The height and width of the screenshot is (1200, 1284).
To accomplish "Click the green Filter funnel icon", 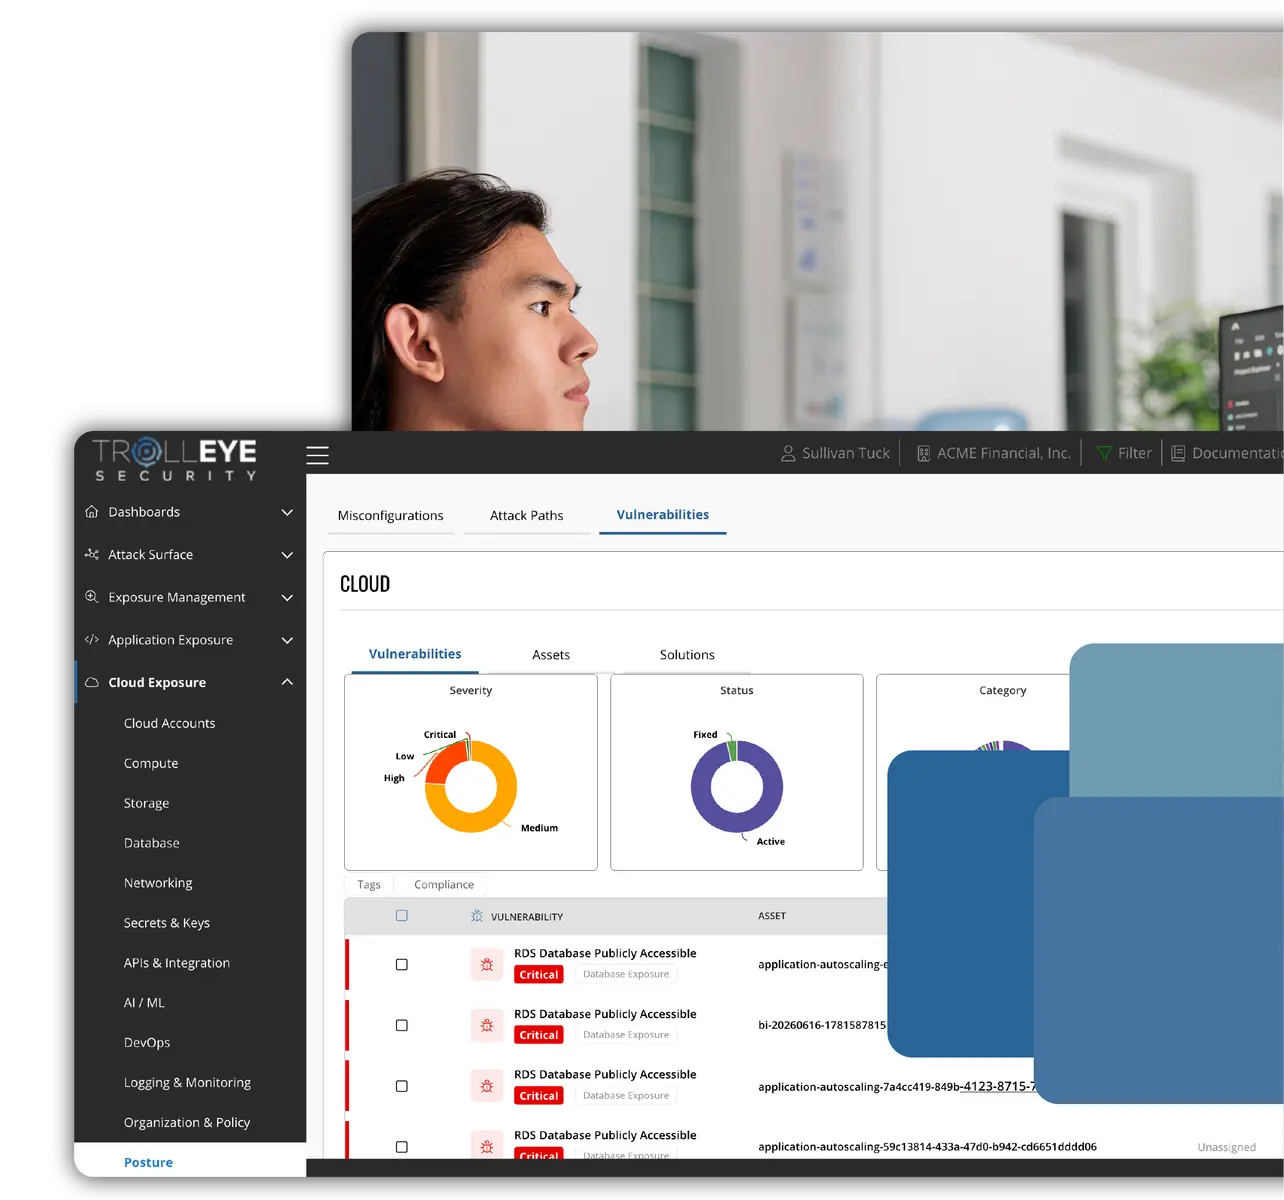I will click(1104, 453).
